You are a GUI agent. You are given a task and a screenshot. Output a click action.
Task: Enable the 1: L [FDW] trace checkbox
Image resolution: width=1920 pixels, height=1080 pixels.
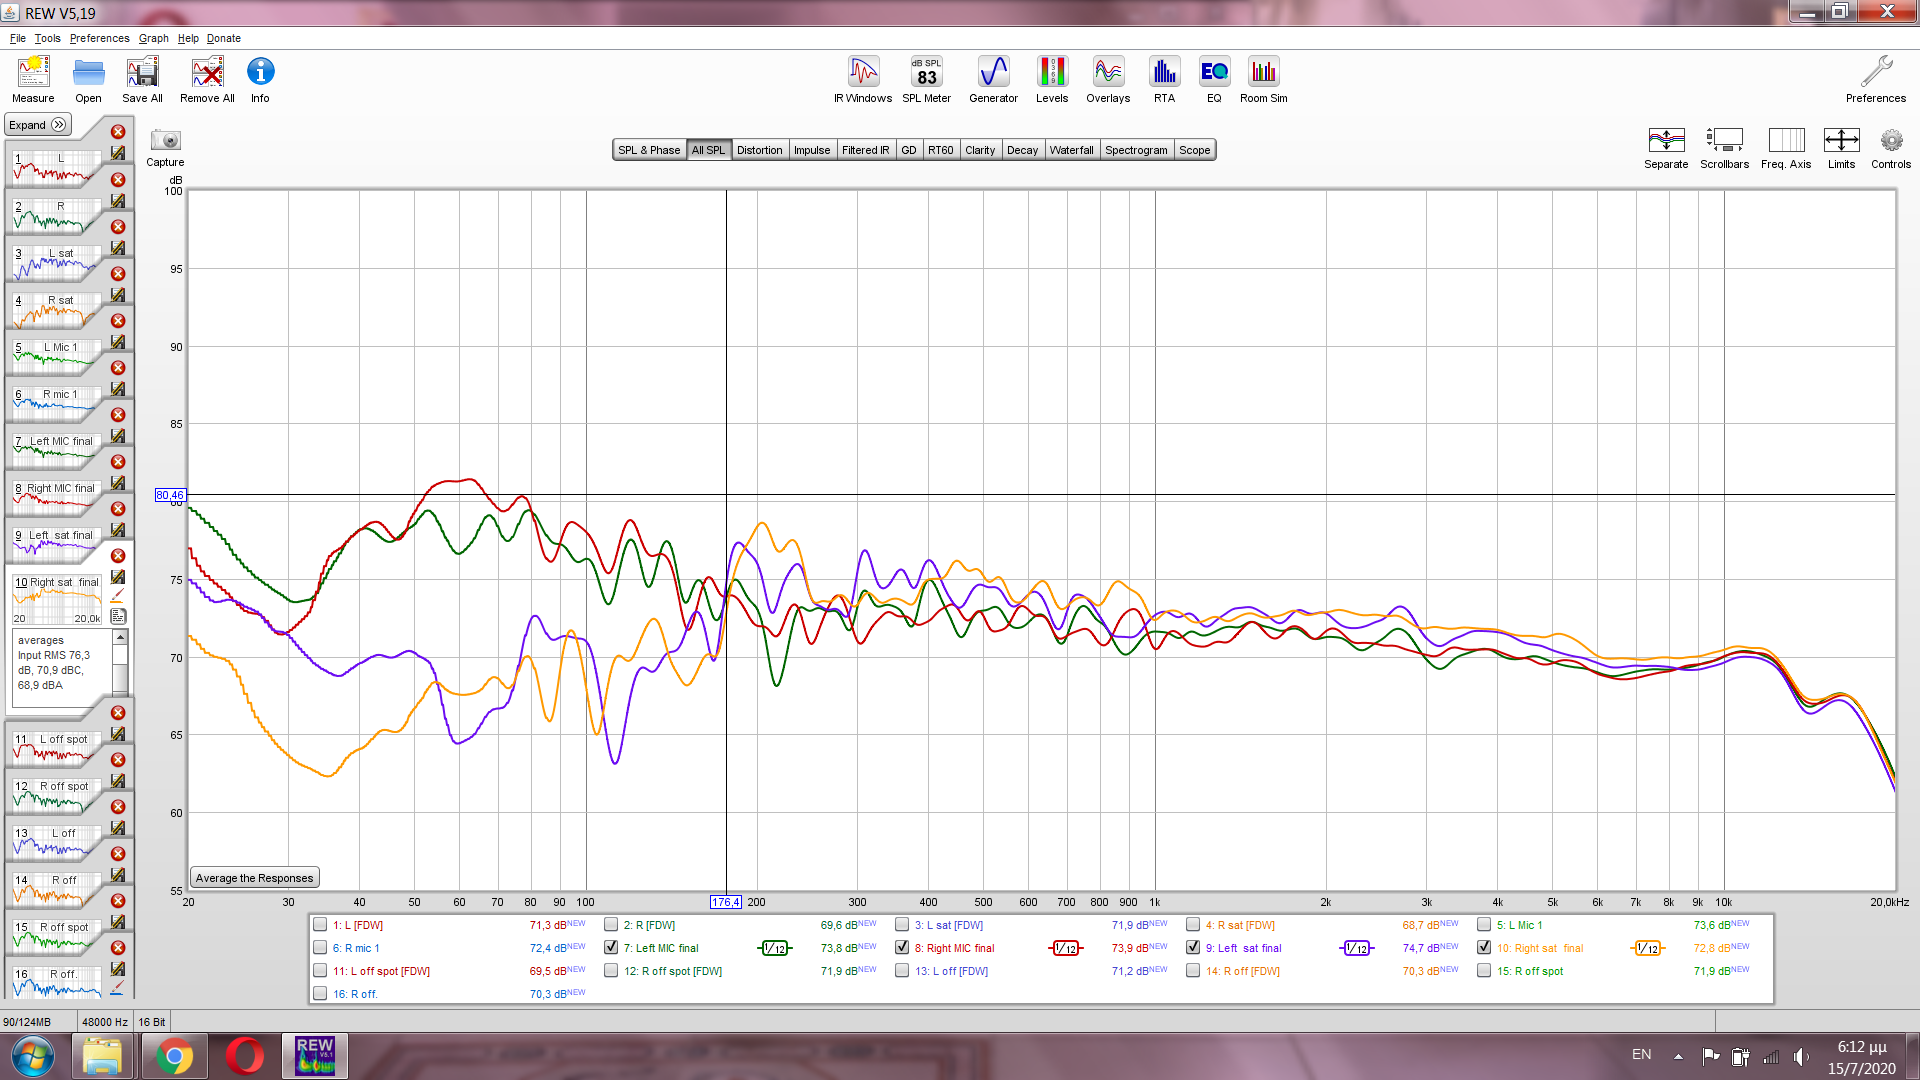click(320, 924)
